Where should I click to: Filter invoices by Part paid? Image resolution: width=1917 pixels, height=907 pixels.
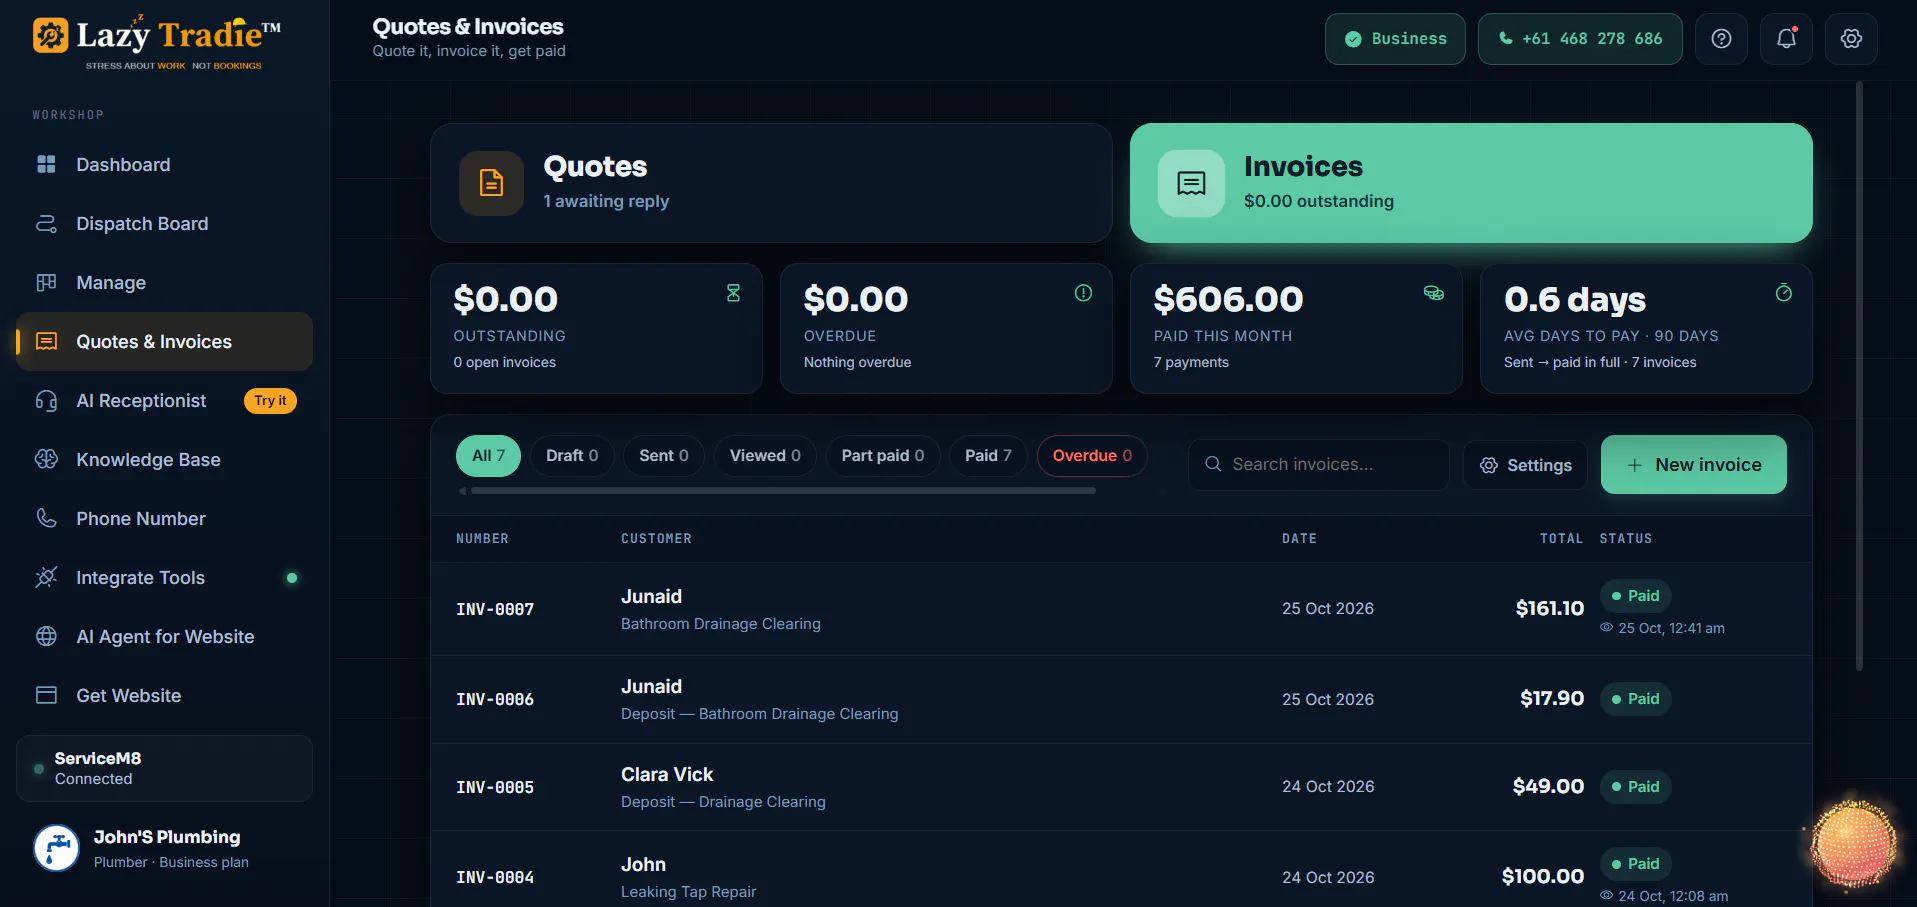(883, 456)
